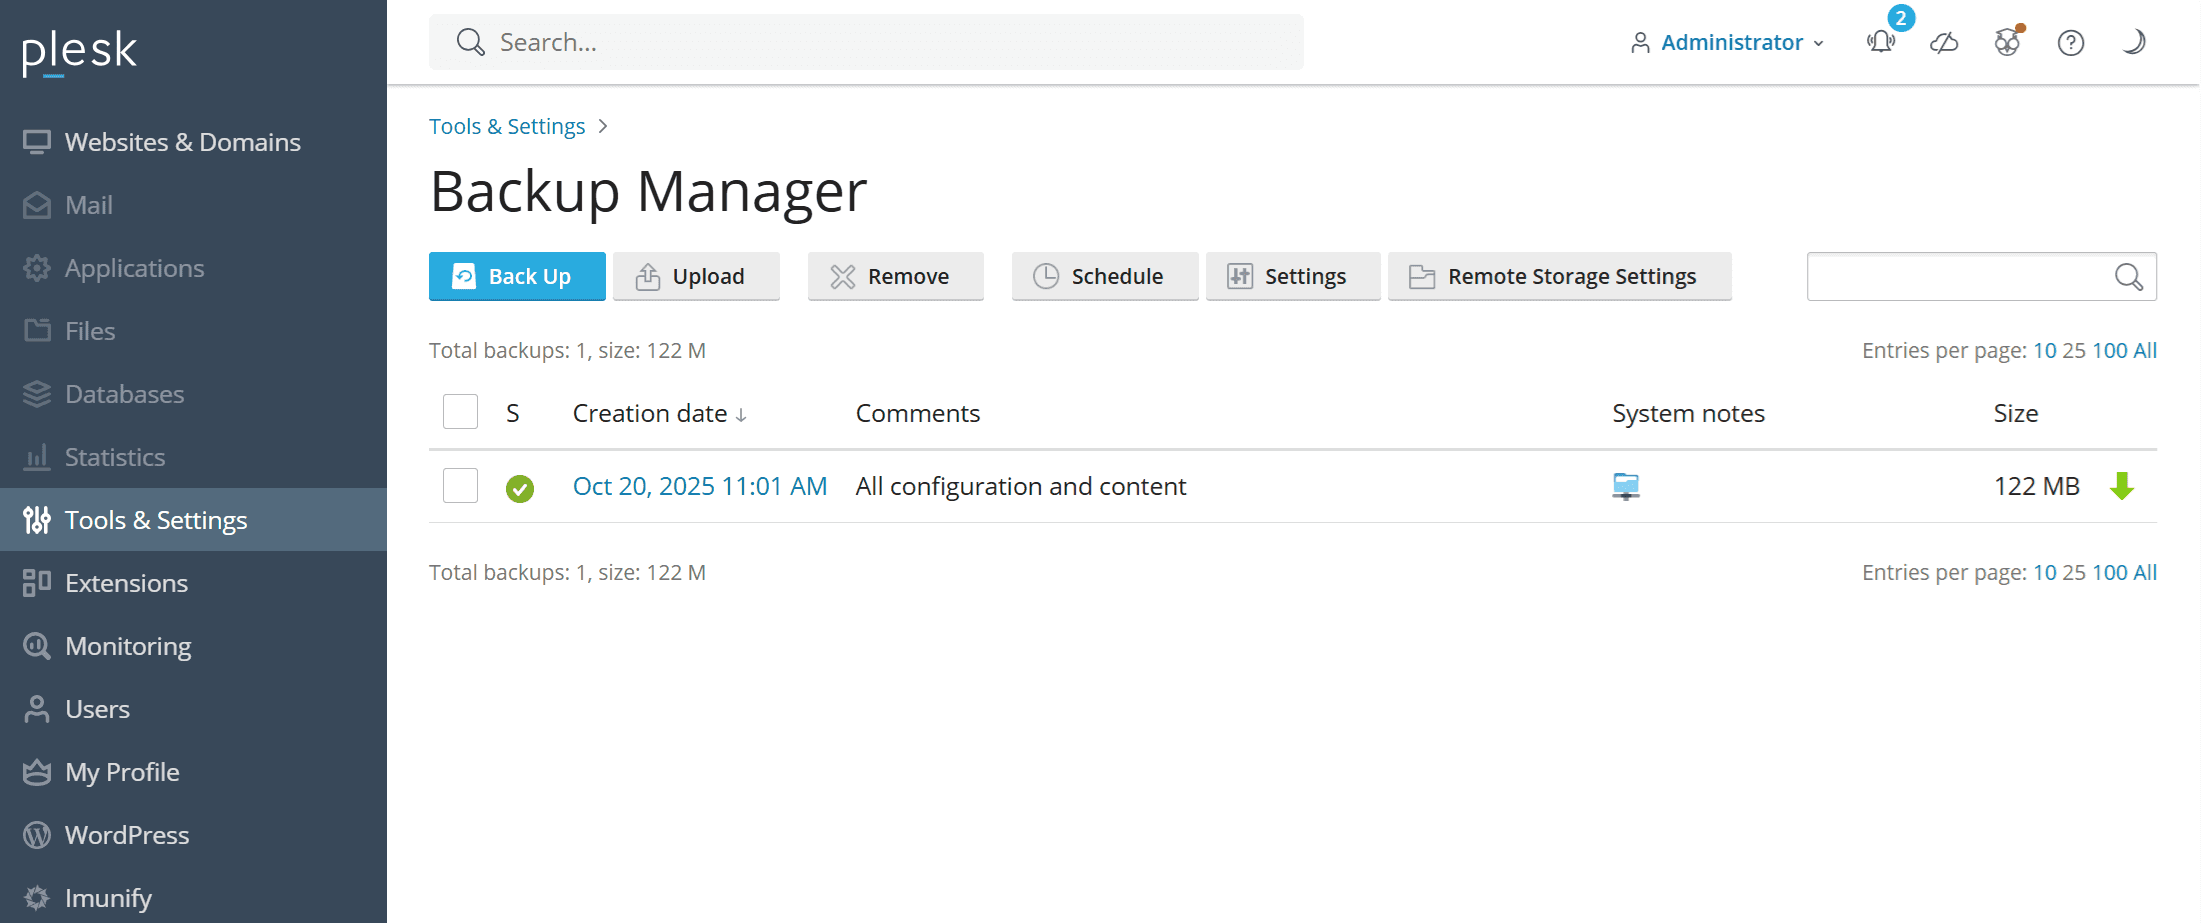Click the green download arrow for backup
This screenshot has height=923, width=2201.
pos(2121,486)
